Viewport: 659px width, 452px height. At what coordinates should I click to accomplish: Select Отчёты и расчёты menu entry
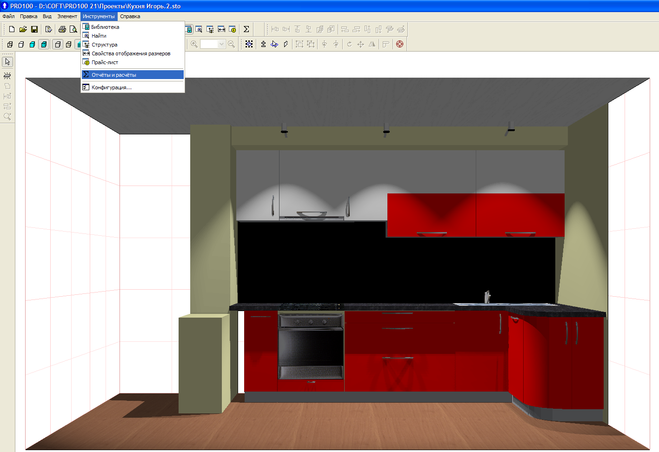click(x=133, y=75)
